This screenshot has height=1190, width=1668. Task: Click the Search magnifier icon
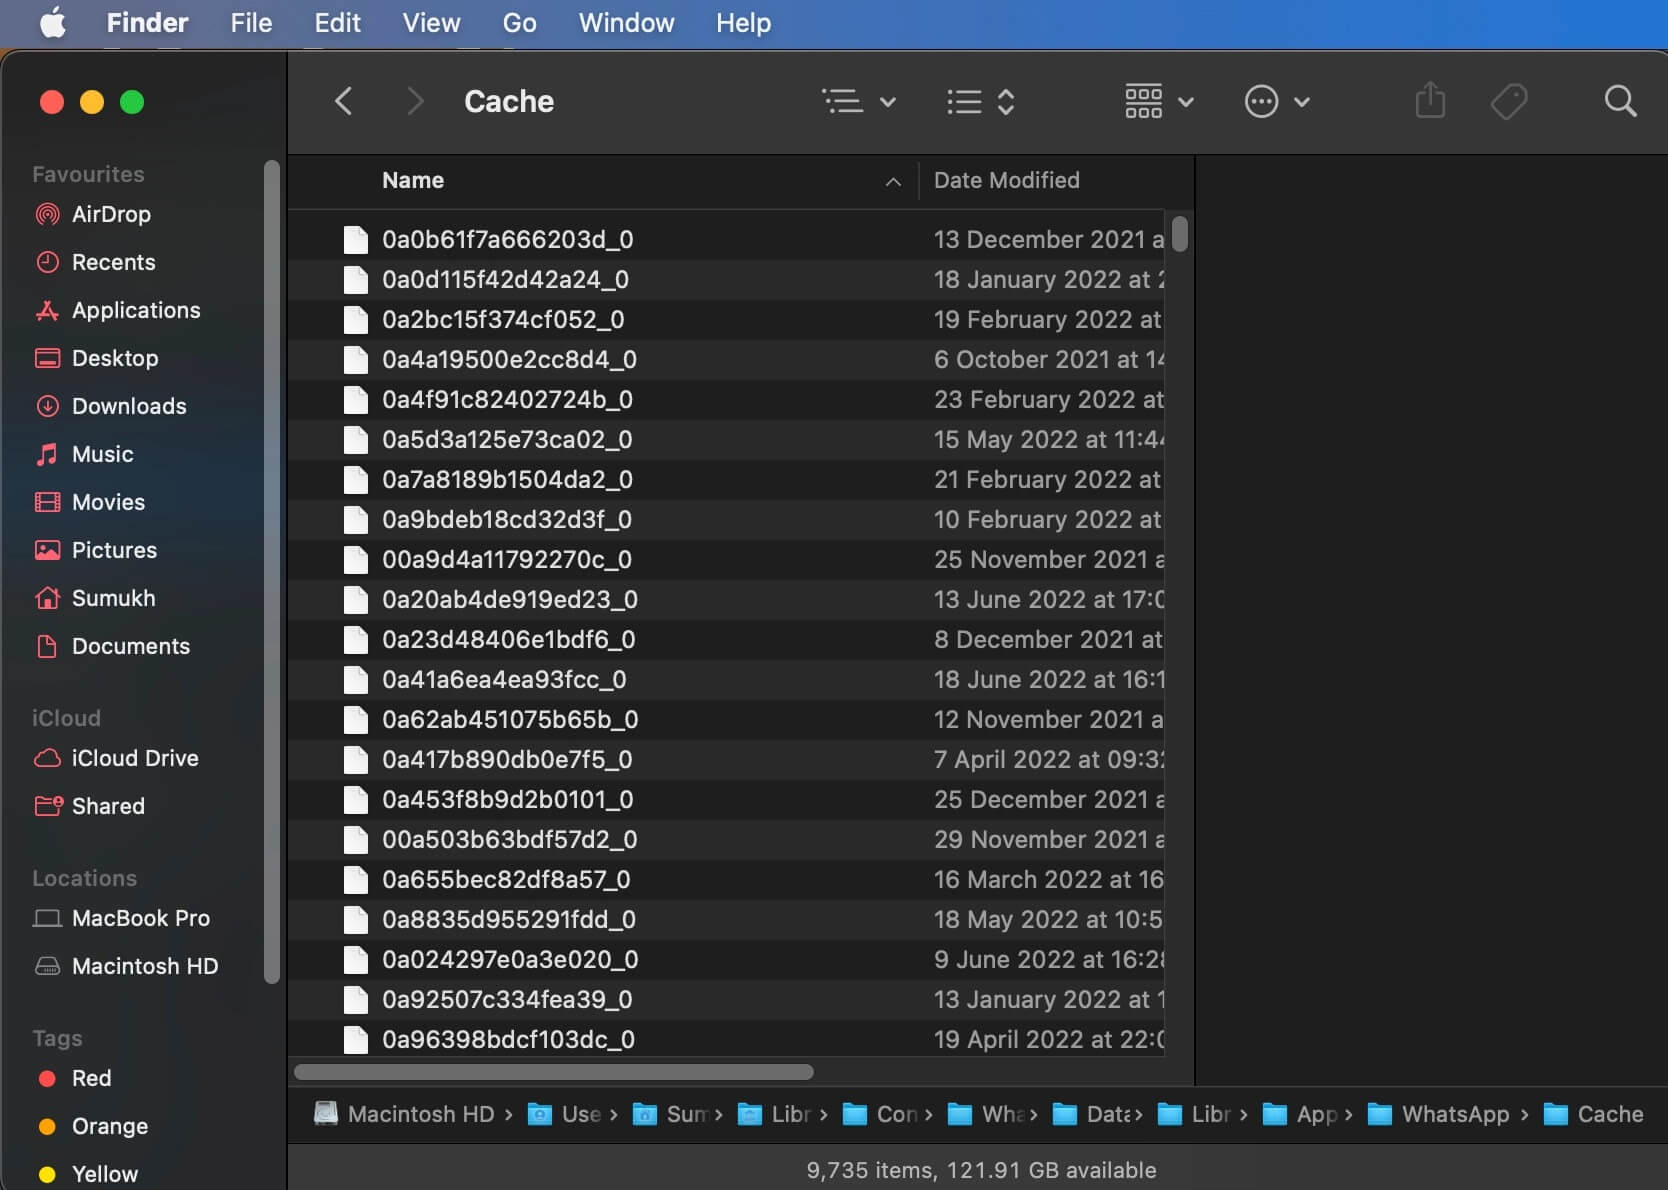pos(1619,101)
